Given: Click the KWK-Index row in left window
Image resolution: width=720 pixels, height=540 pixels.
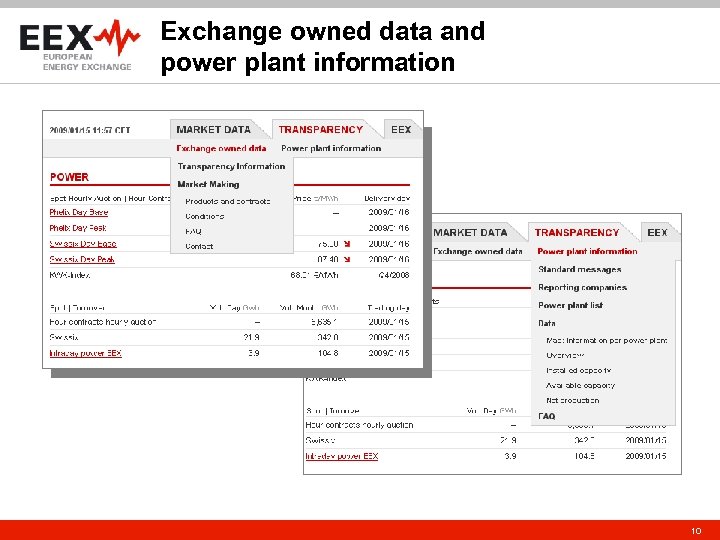Looking at the screenshot, I should (x=229, y=275).
